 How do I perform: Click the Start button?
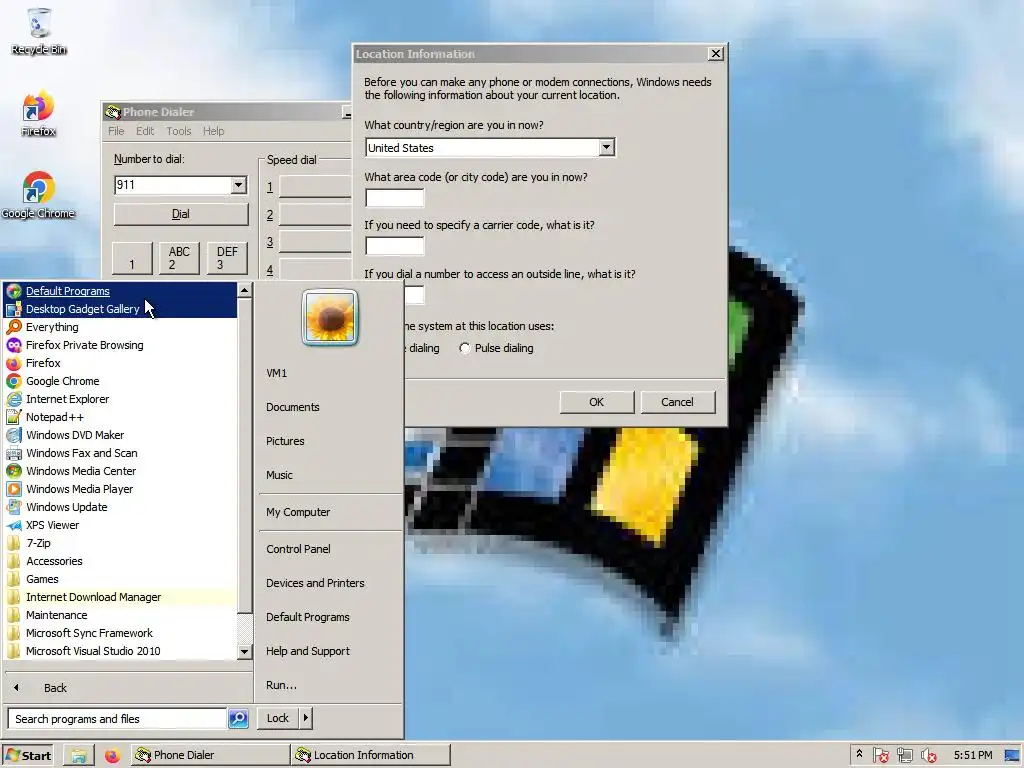pyautogui.click(x=28, y=756)
